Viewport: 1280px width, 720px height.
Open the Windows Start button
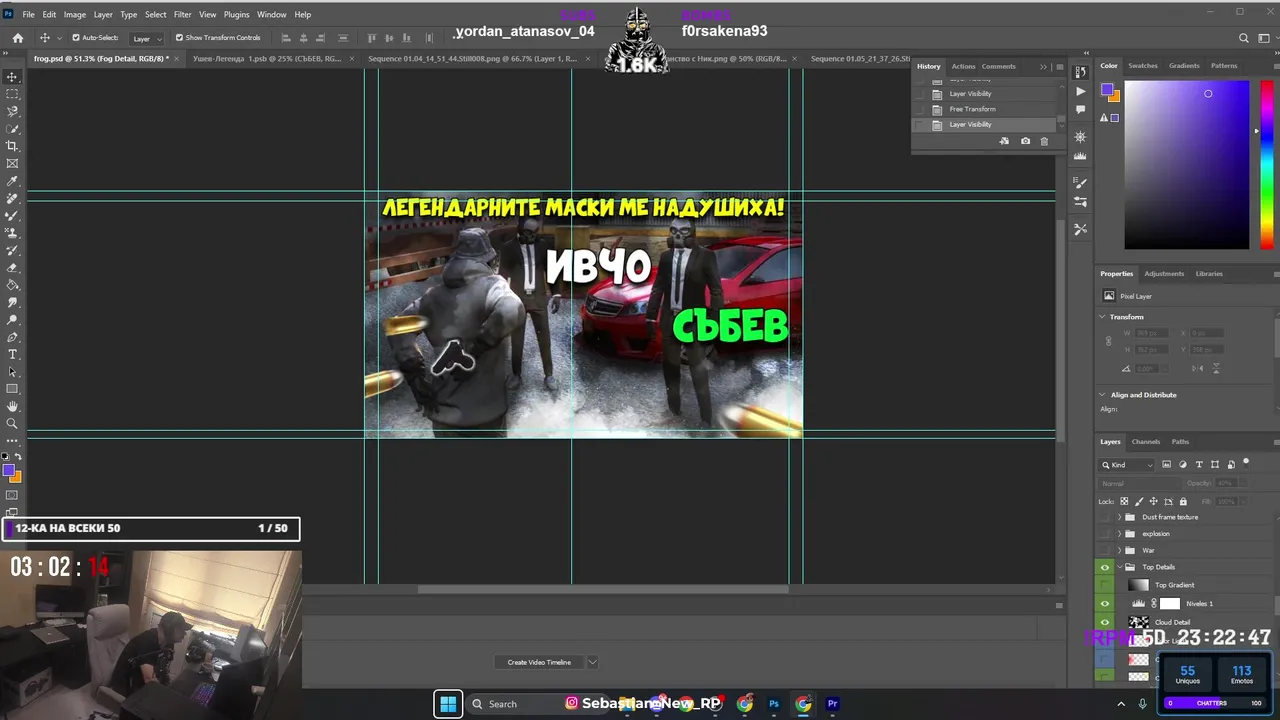click(x=448, y=704)
